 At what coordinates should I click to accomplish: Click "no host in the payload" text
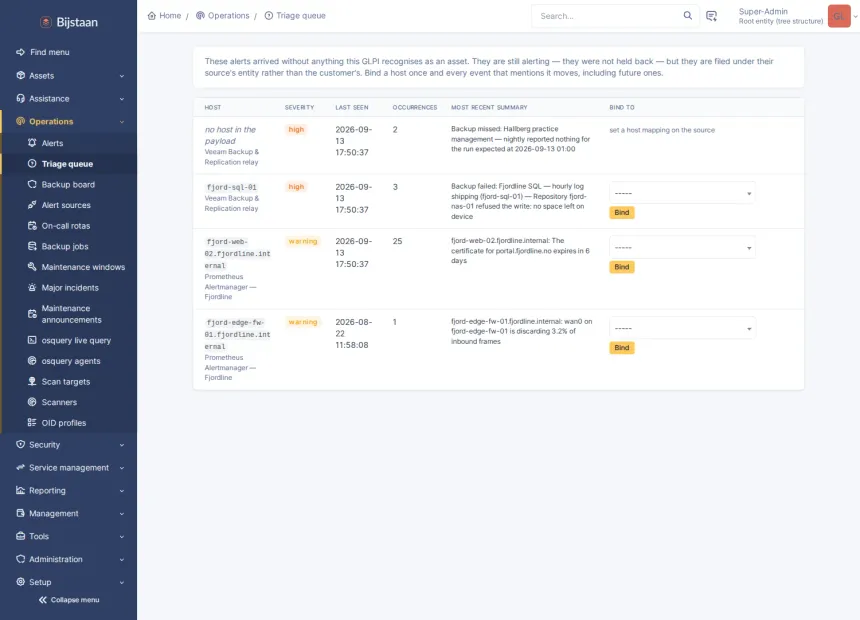[x=230, y=135]
